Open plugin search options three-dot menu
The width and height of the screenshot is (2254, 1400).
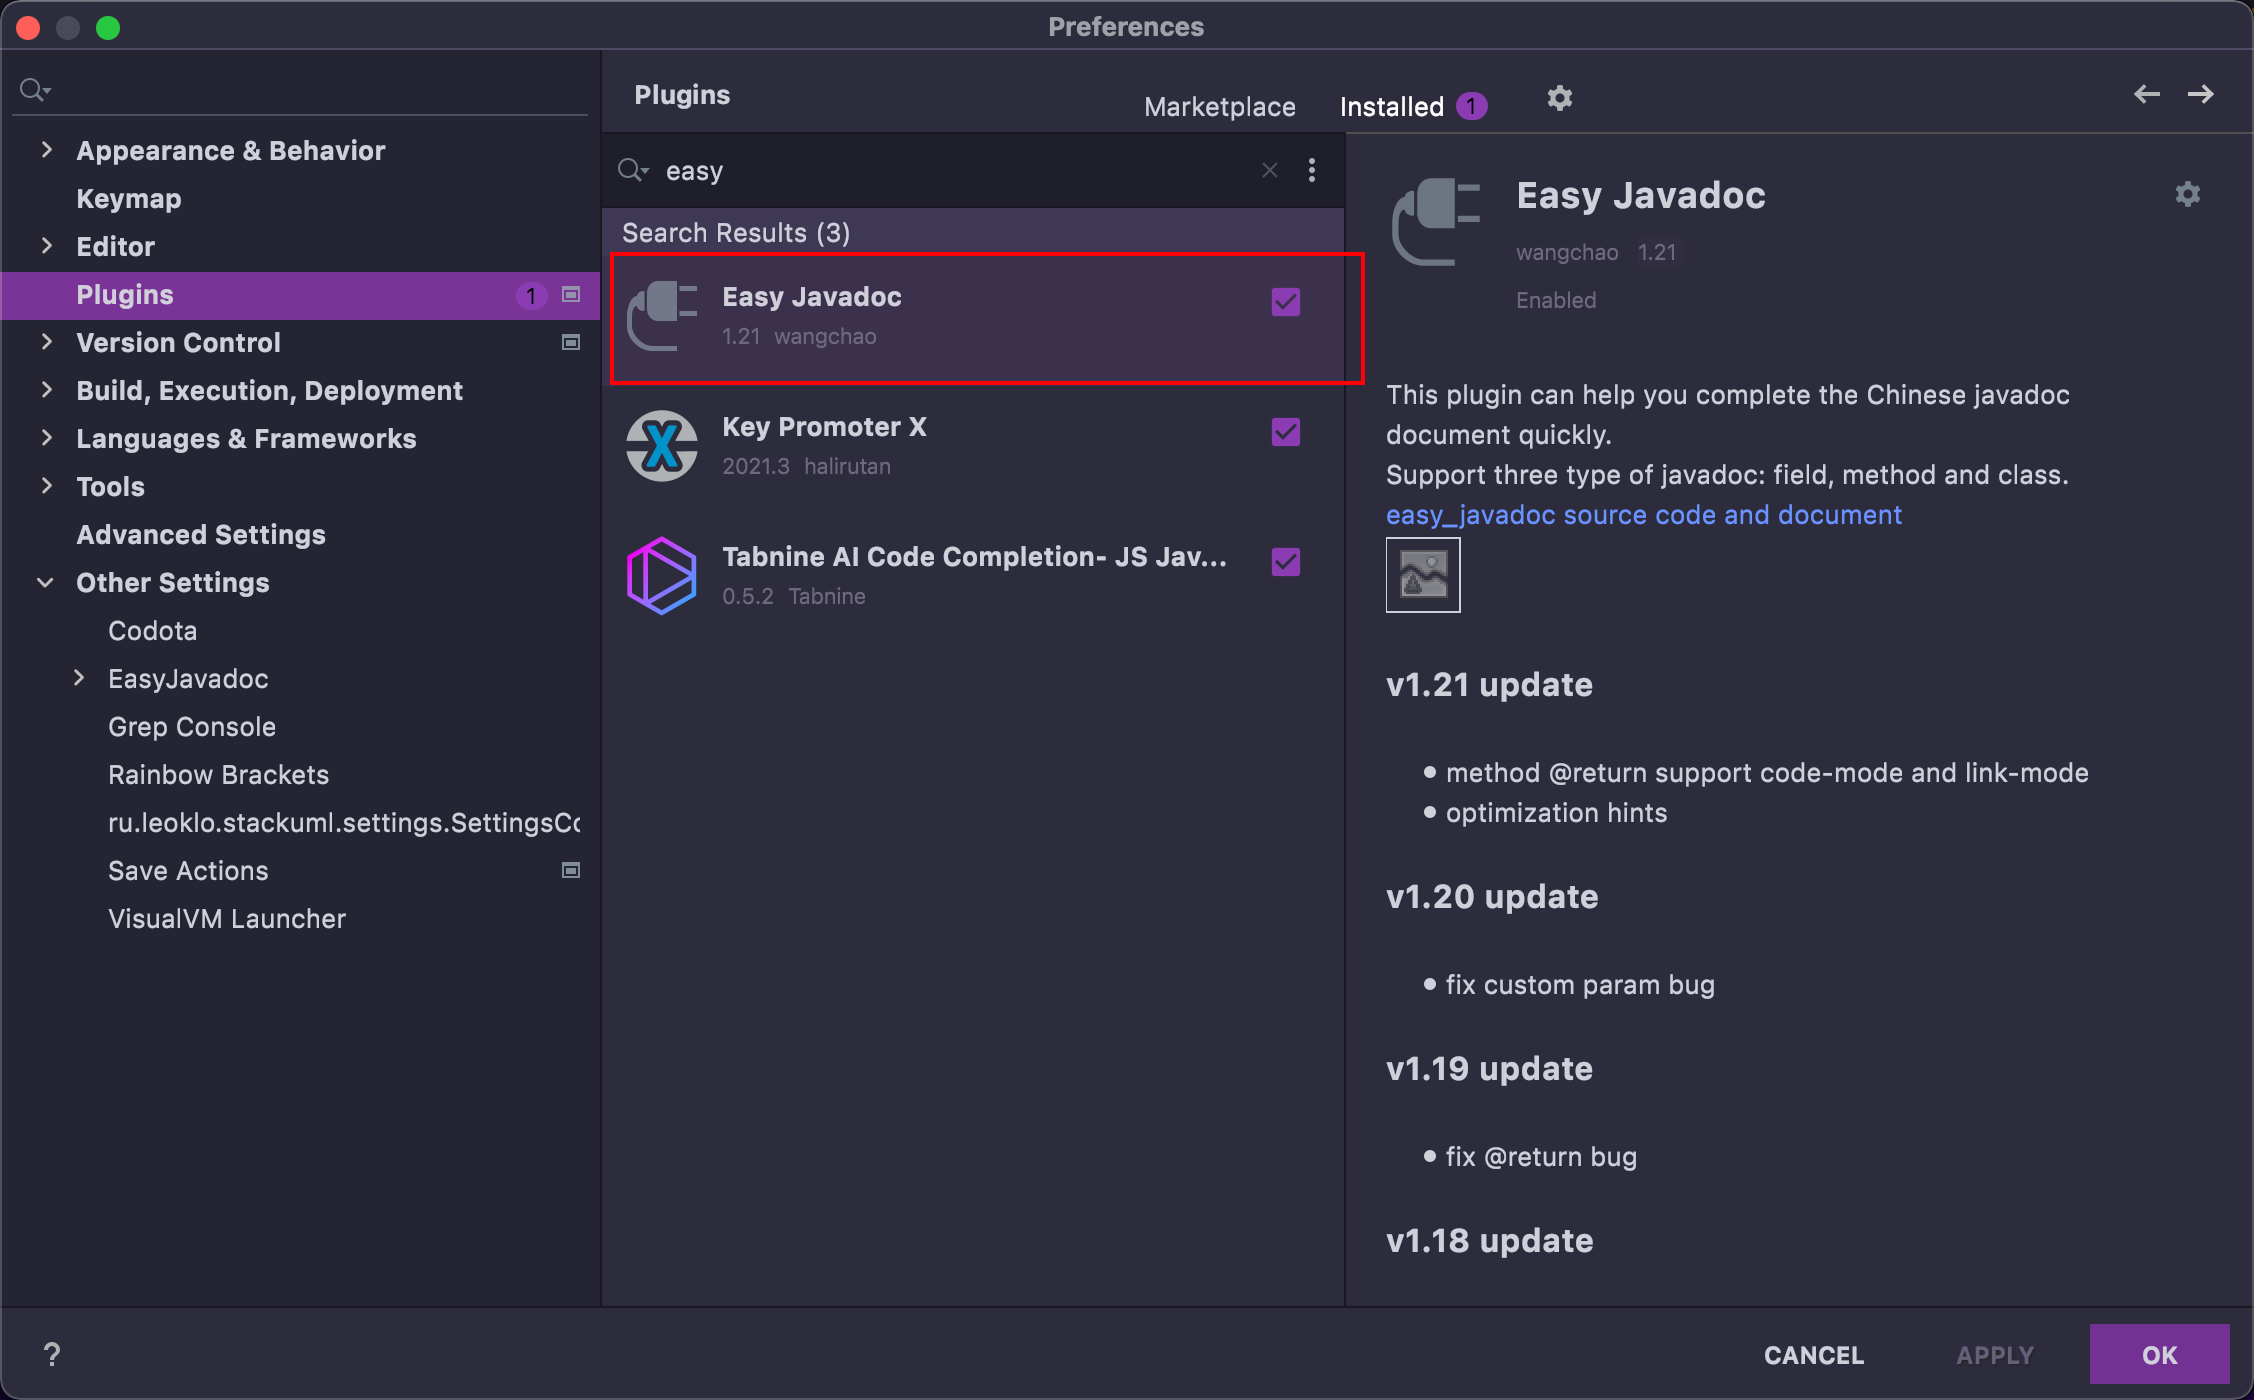tap(1311, 171)
